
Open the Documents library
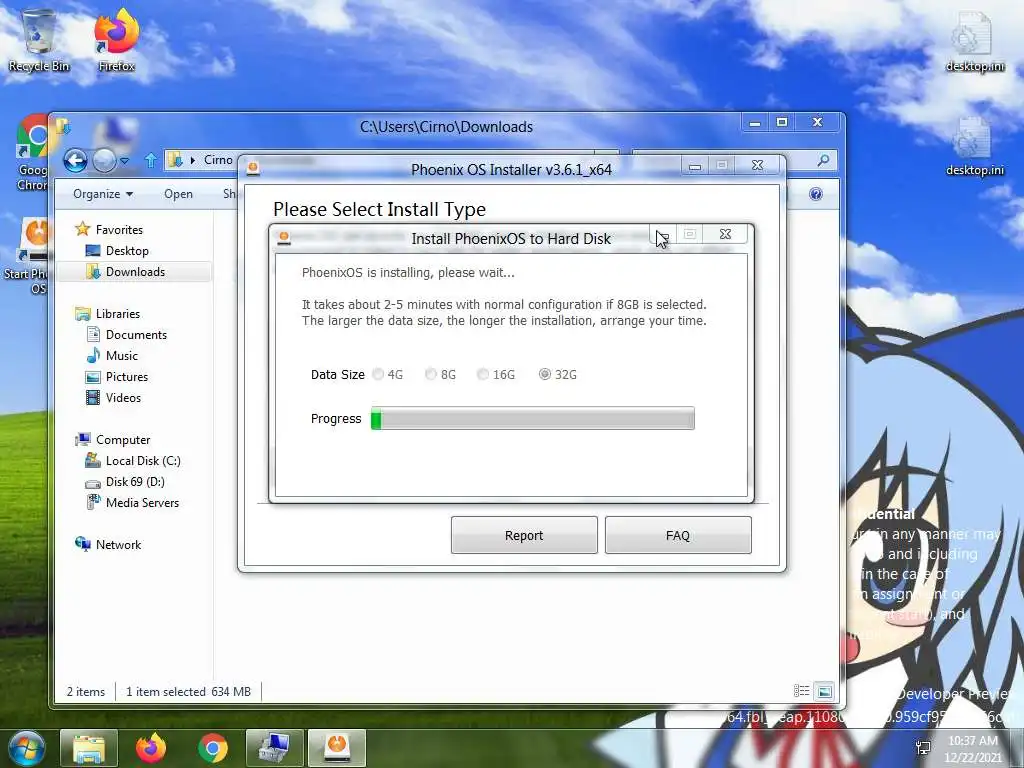(136, 334)
